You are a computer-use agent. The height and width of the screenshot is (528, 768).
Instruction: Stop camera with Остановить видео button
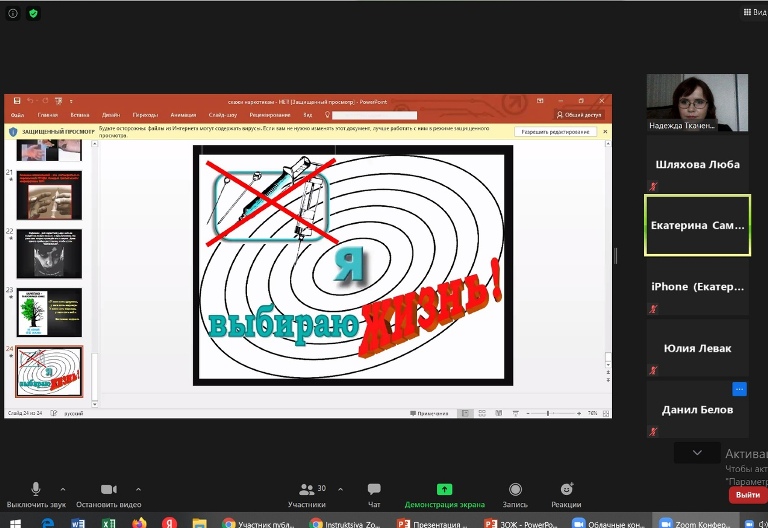[108, 489]
